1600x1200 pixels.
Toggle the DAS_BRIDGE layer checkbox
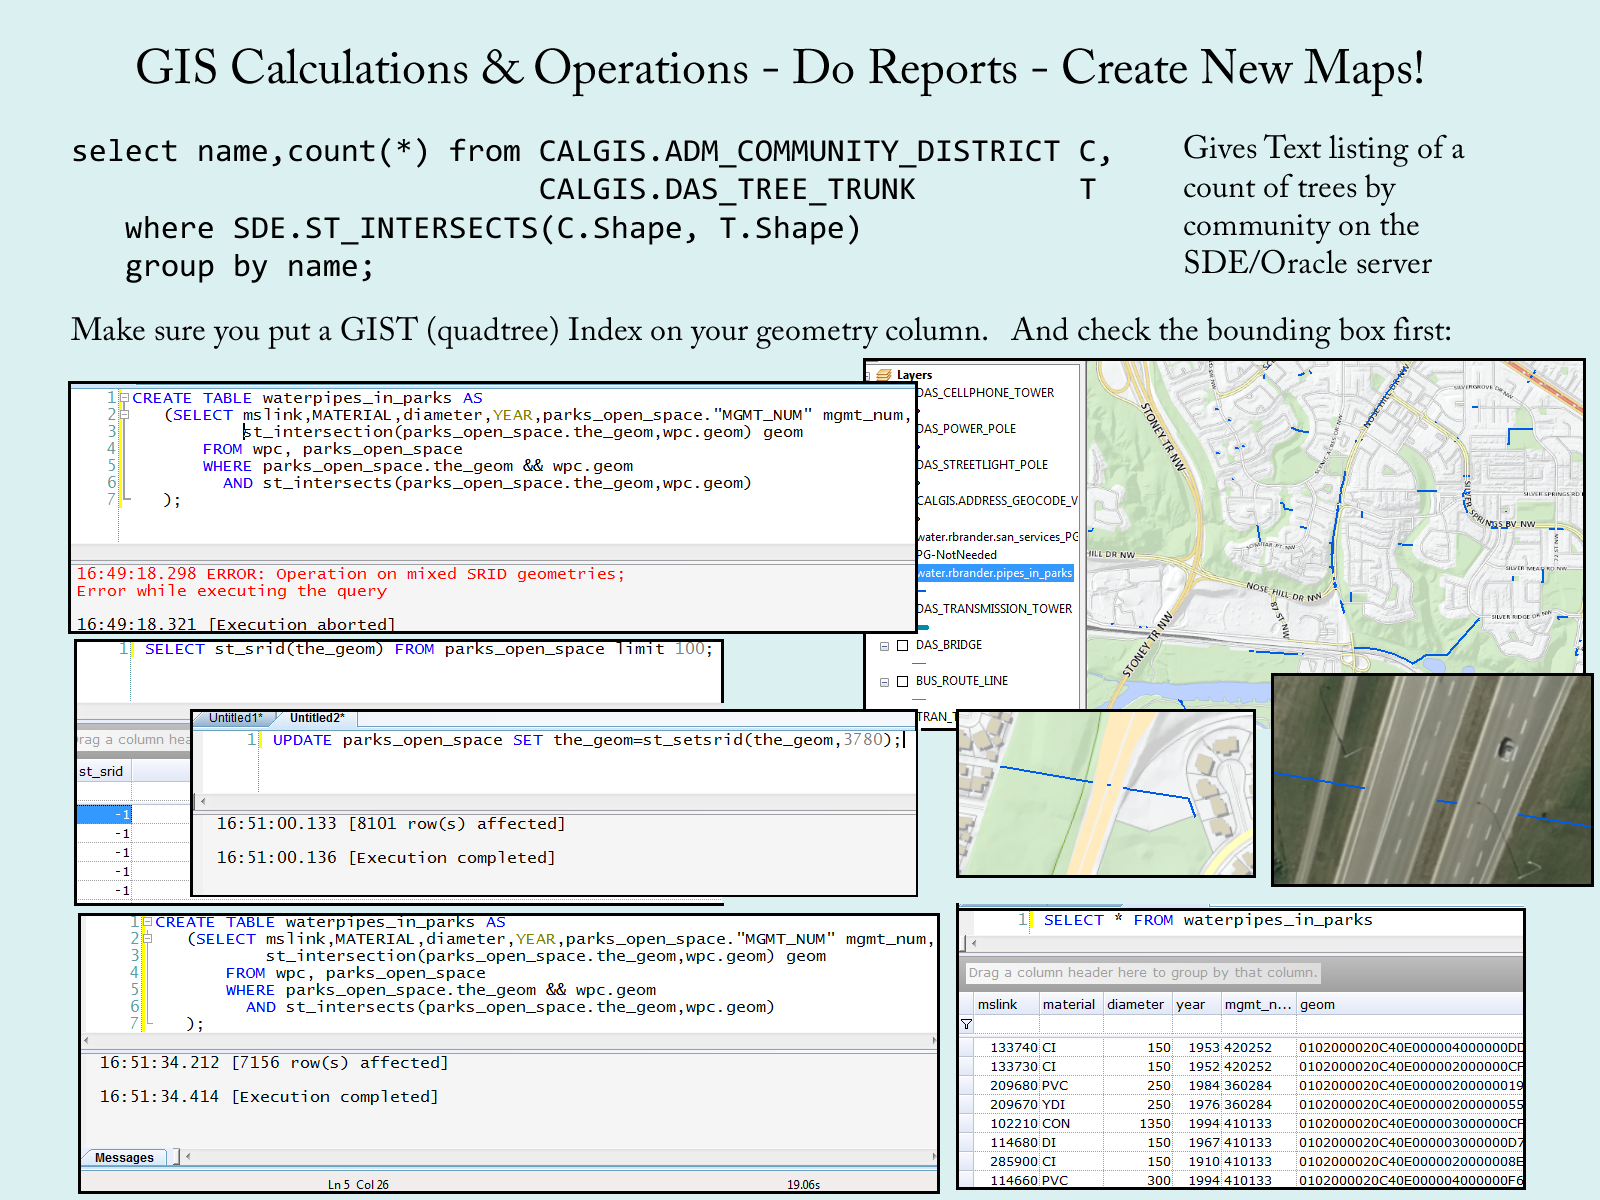[x=902, y=645]
